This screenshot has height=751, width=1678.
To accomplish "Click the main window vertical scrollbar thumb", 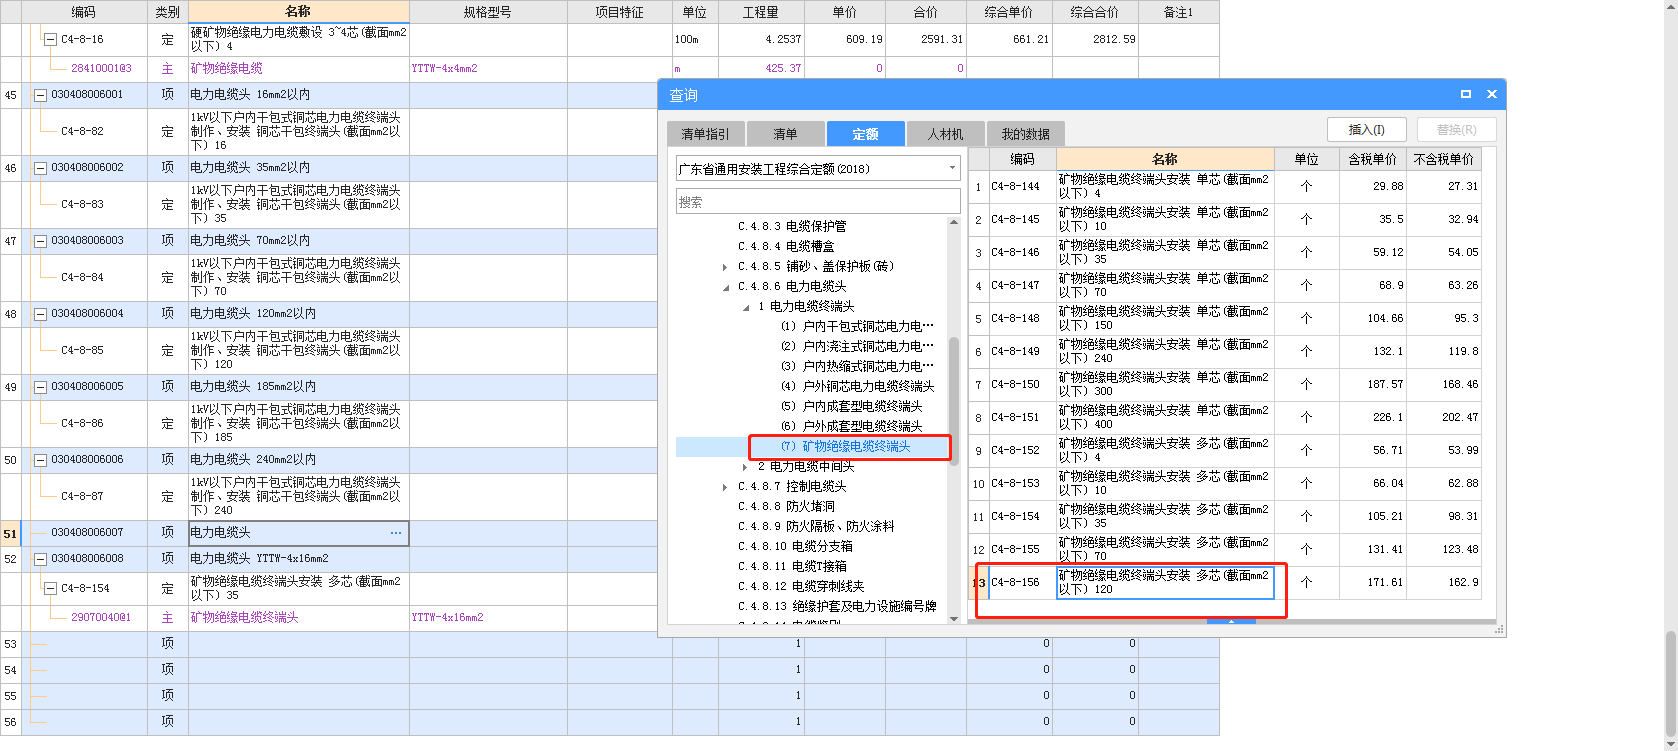I will (x=1669, y=684).
